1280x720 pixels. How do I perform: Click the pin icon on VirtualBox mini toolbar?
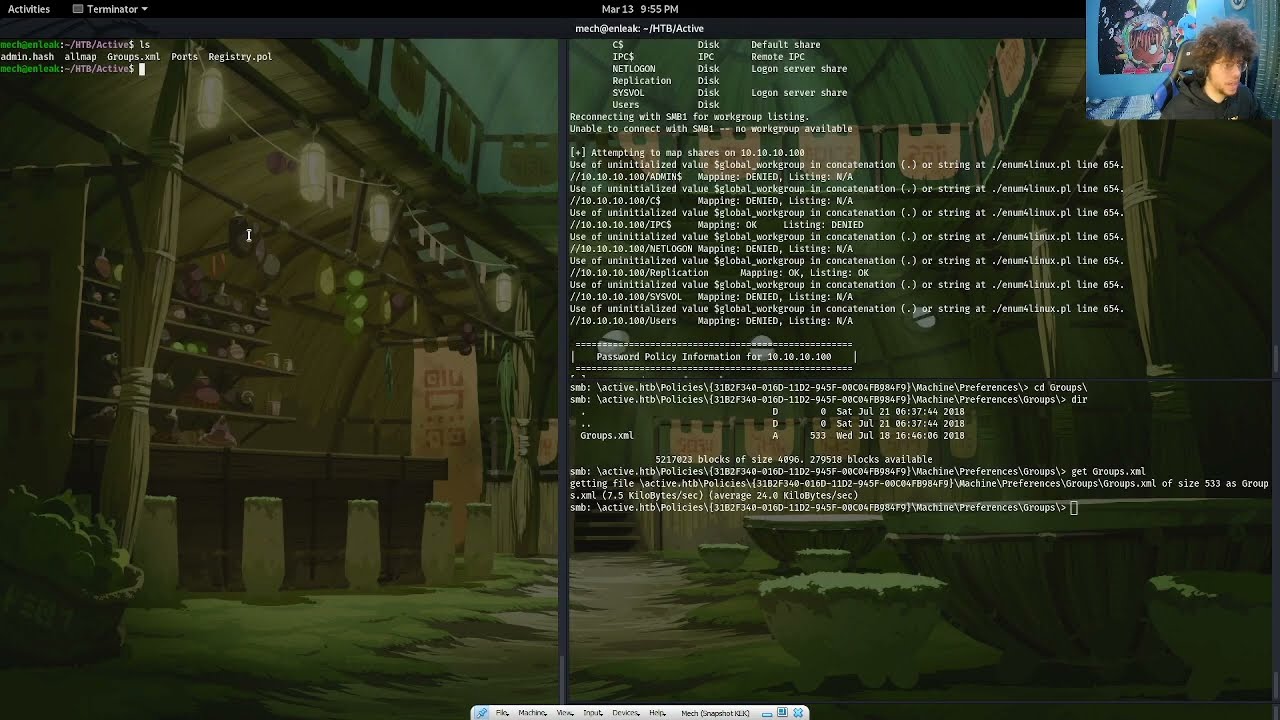(481, 713)
